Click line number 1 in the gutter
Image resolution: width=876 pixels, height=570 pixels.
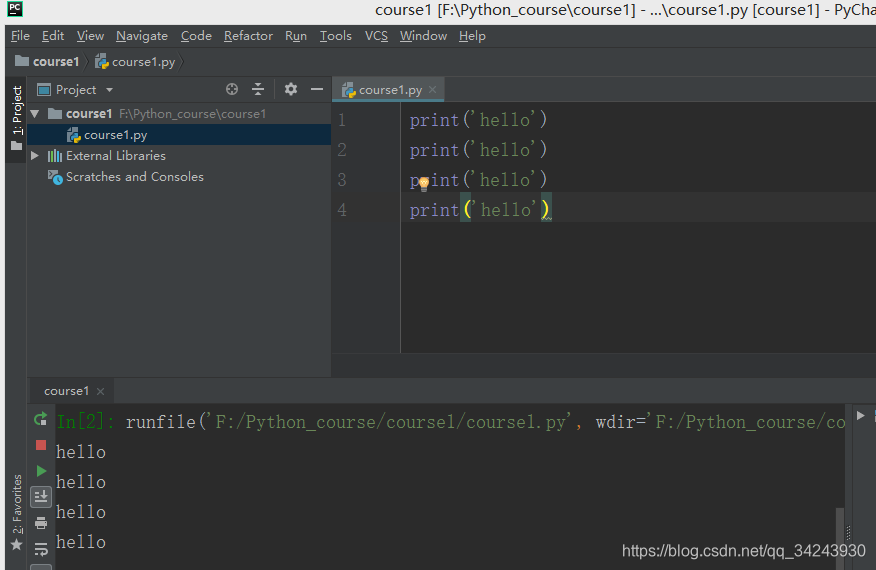342,120
